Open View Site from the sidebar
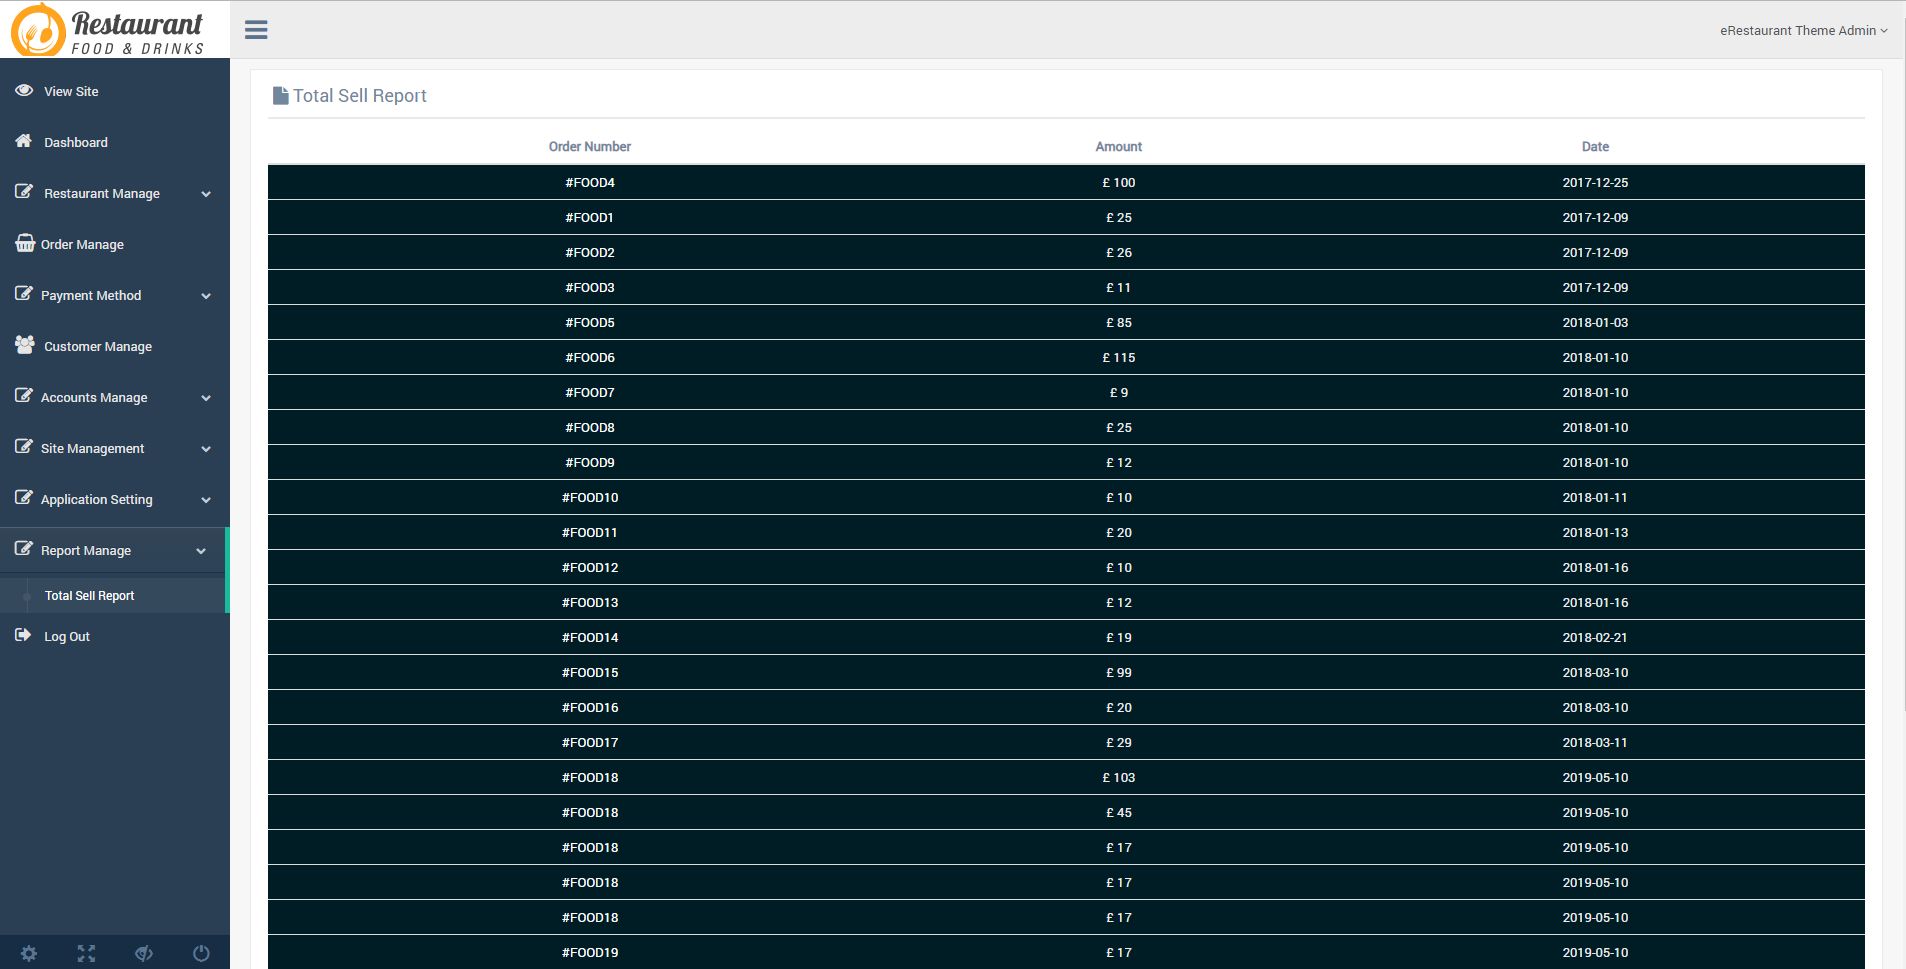1906x969 pixels. (x=71, y=91)
